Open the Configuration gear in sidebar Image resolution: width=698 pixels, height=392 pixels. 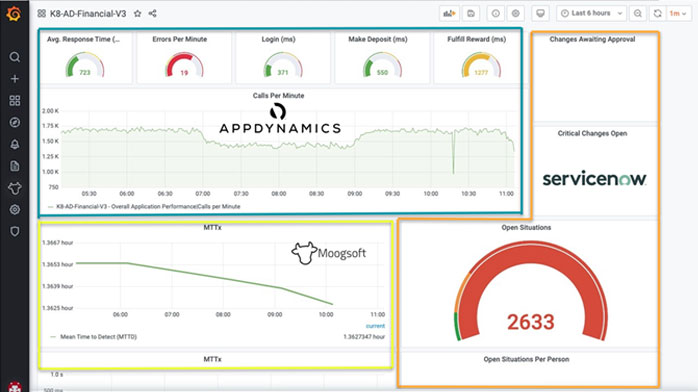point(15,210)
